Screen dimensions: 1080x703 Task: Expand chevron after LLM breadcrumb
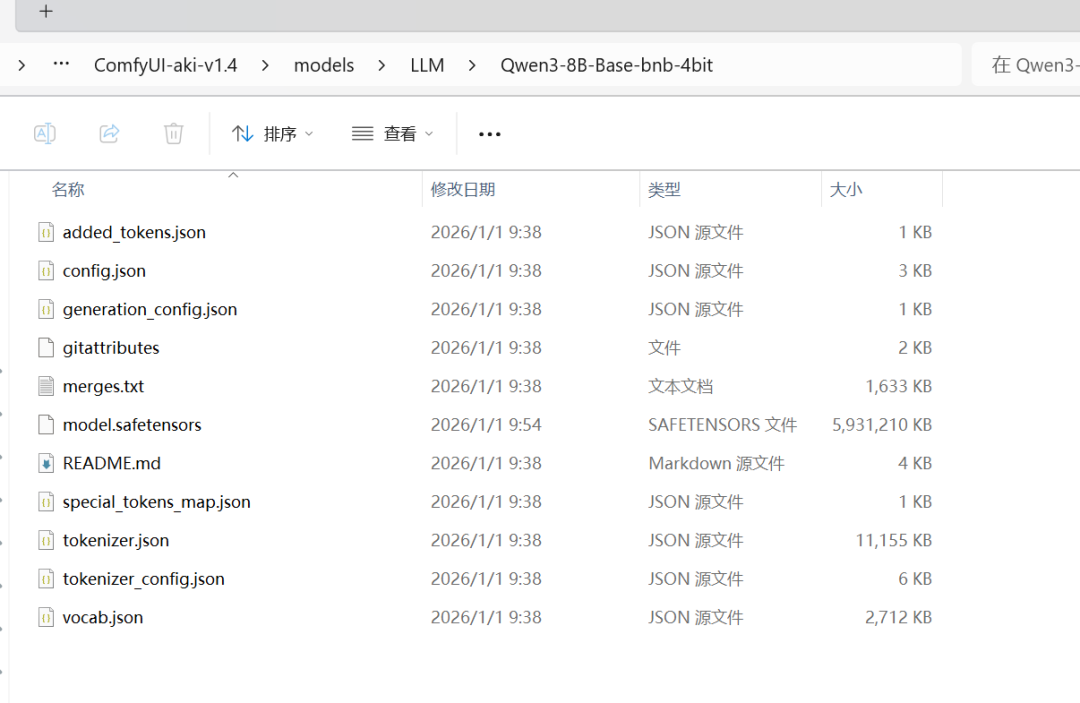click(x=472, y=66)
